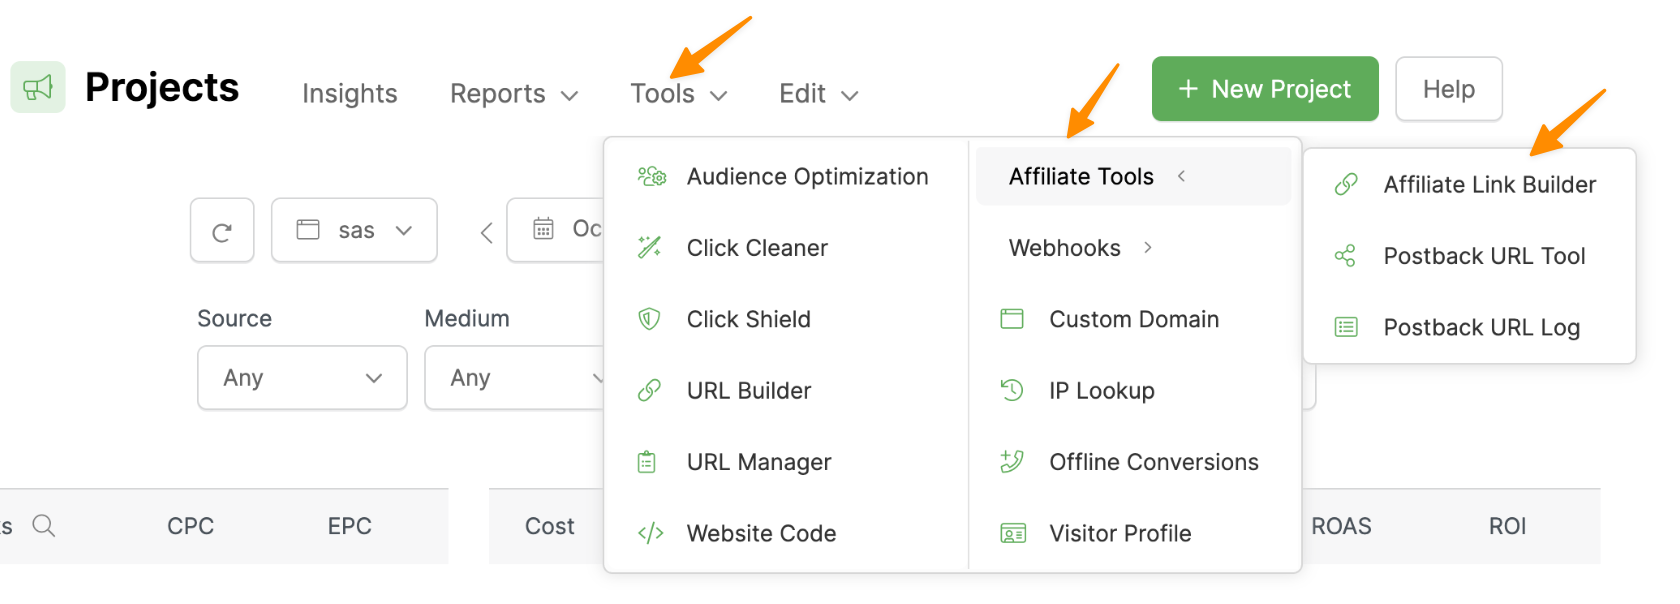Click the Visitor Profile card icon

(1012, 534)
